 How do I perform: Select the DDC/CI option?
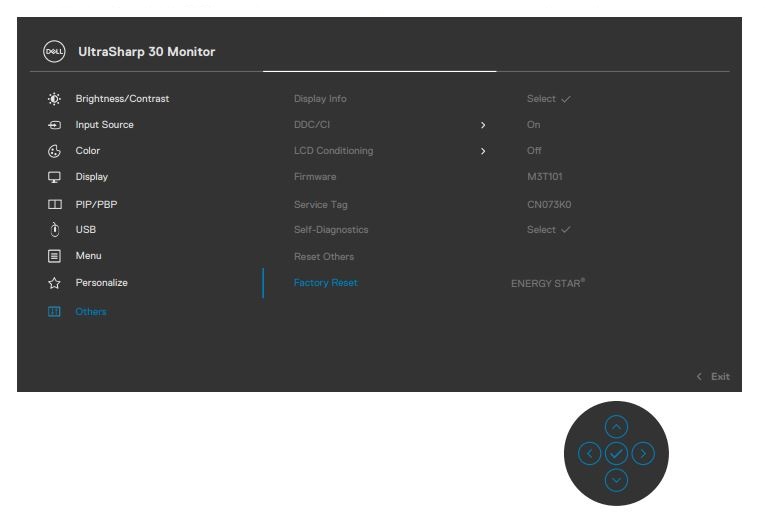coord(312,124)
